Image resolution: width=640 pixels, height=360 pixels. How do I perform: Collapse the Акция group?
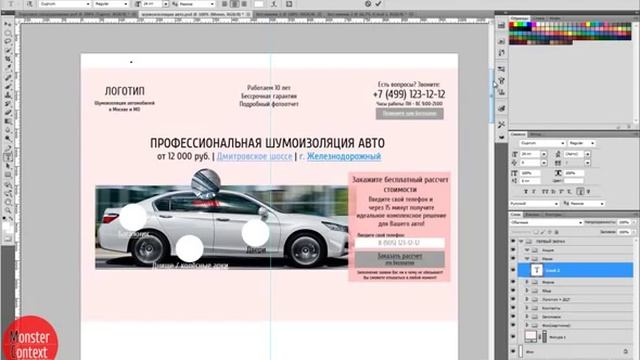(527, 250)
